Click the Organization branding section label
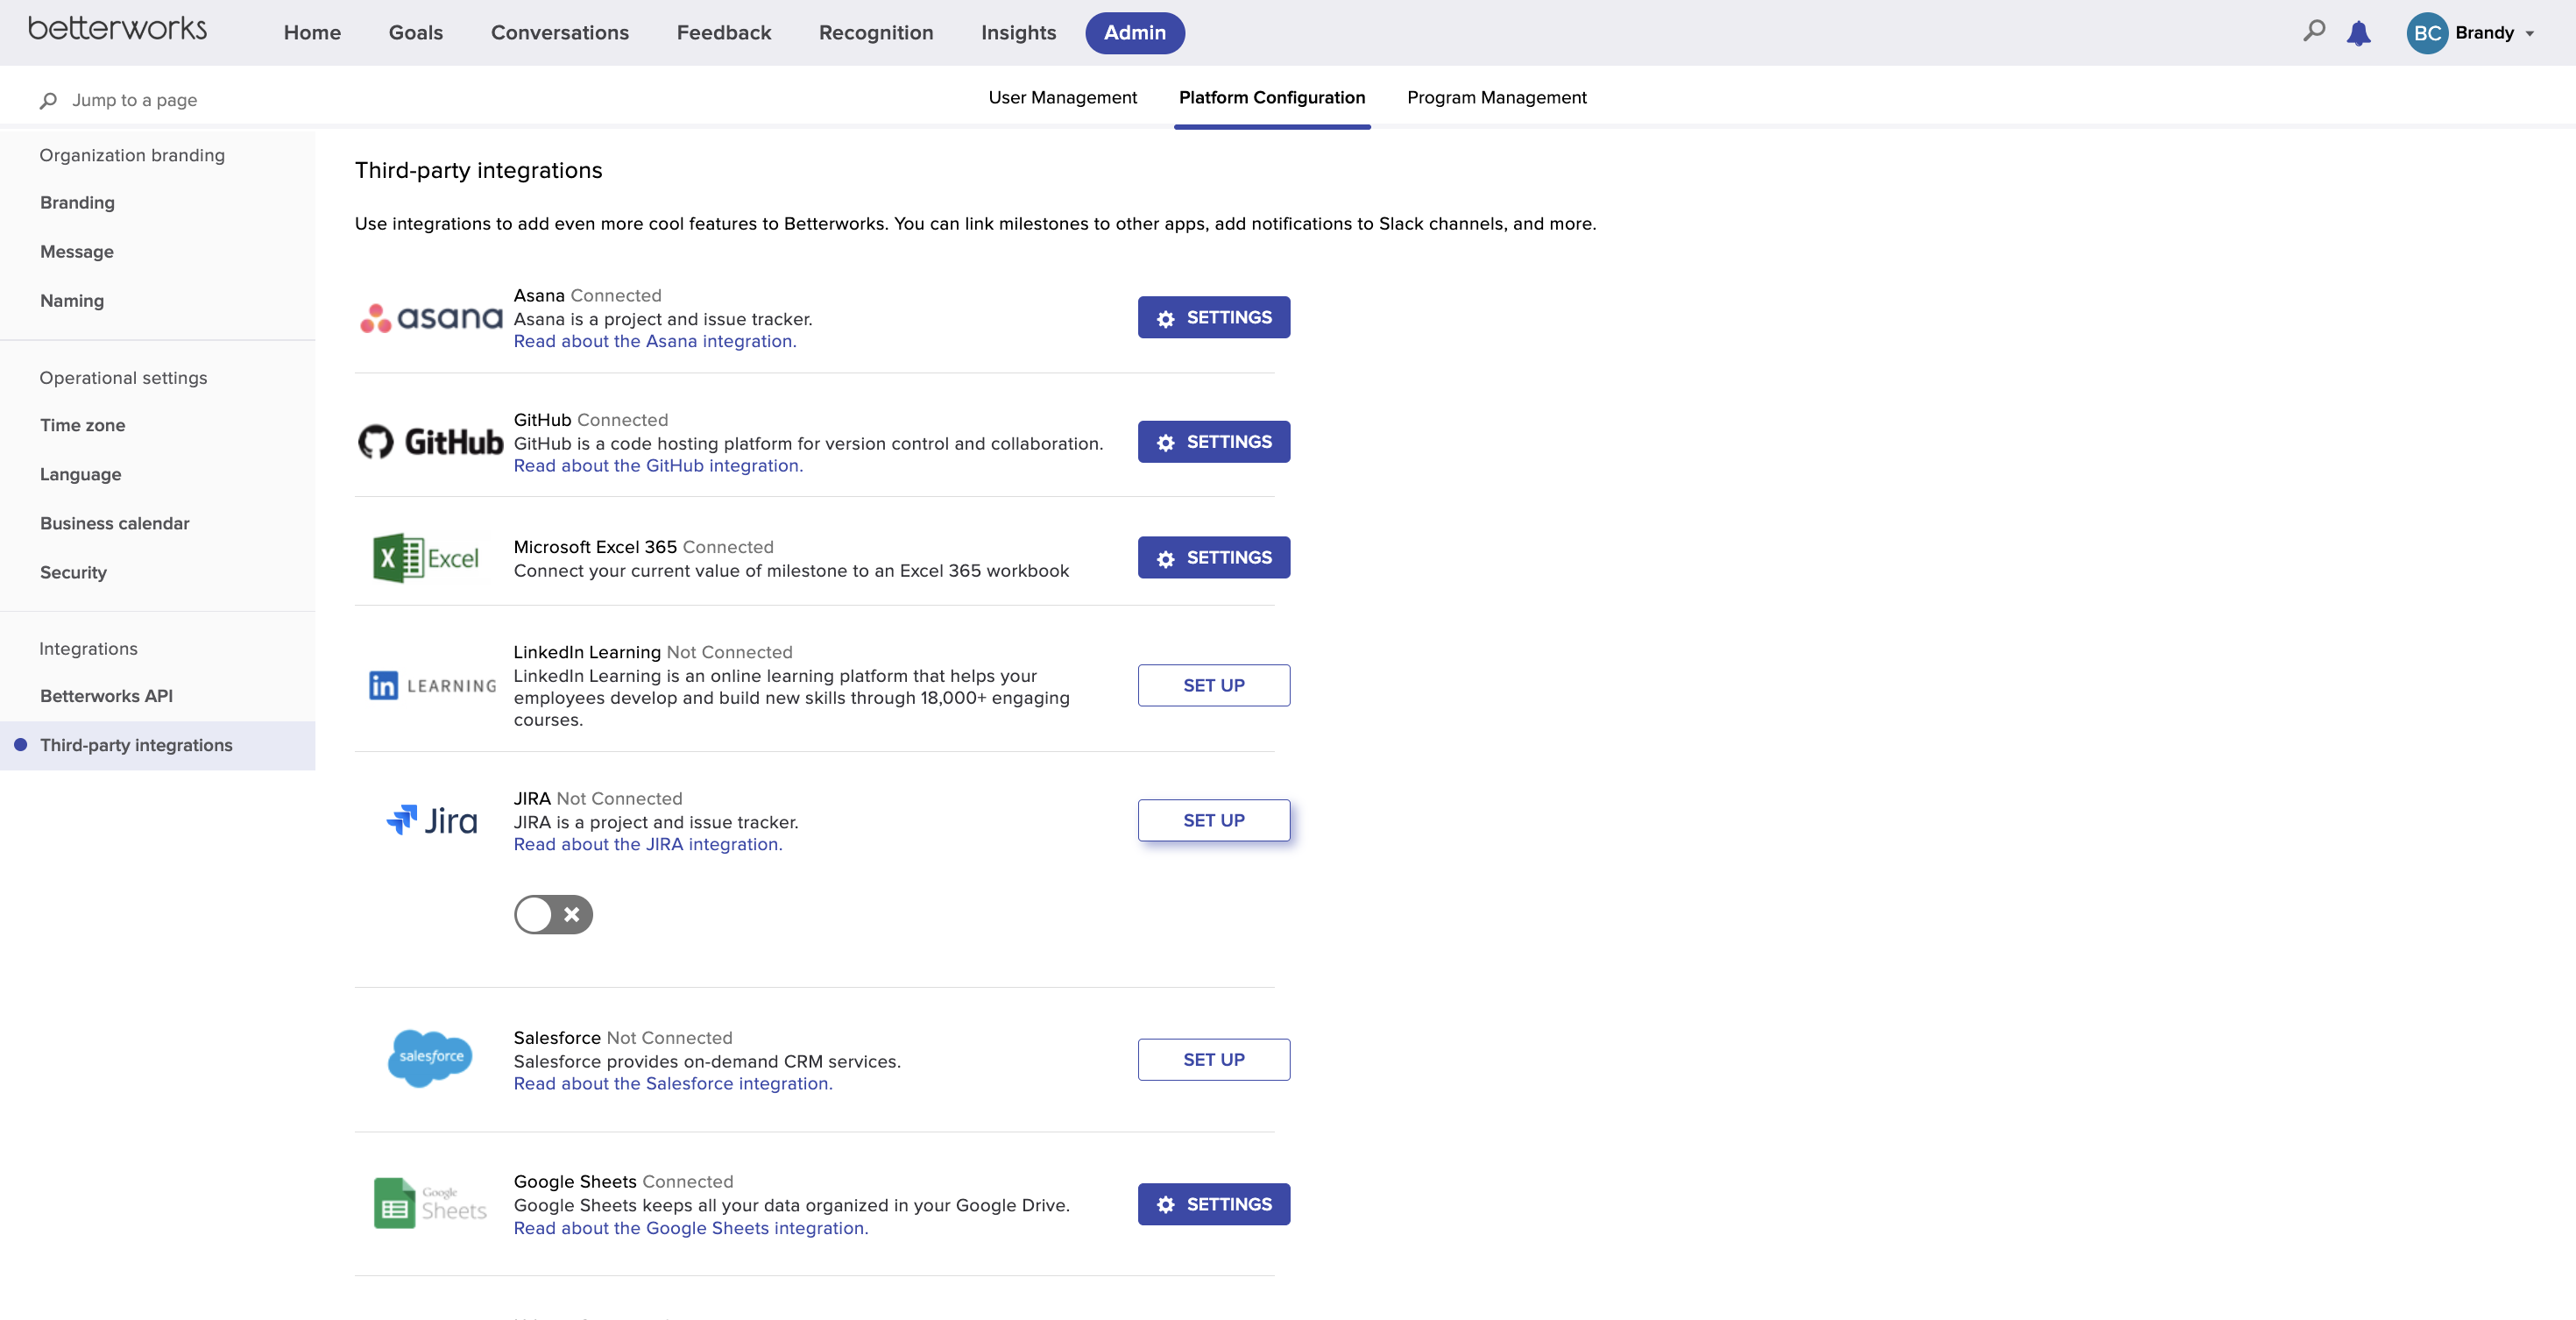This screenshot has height=1320, width=2576. 132,155
